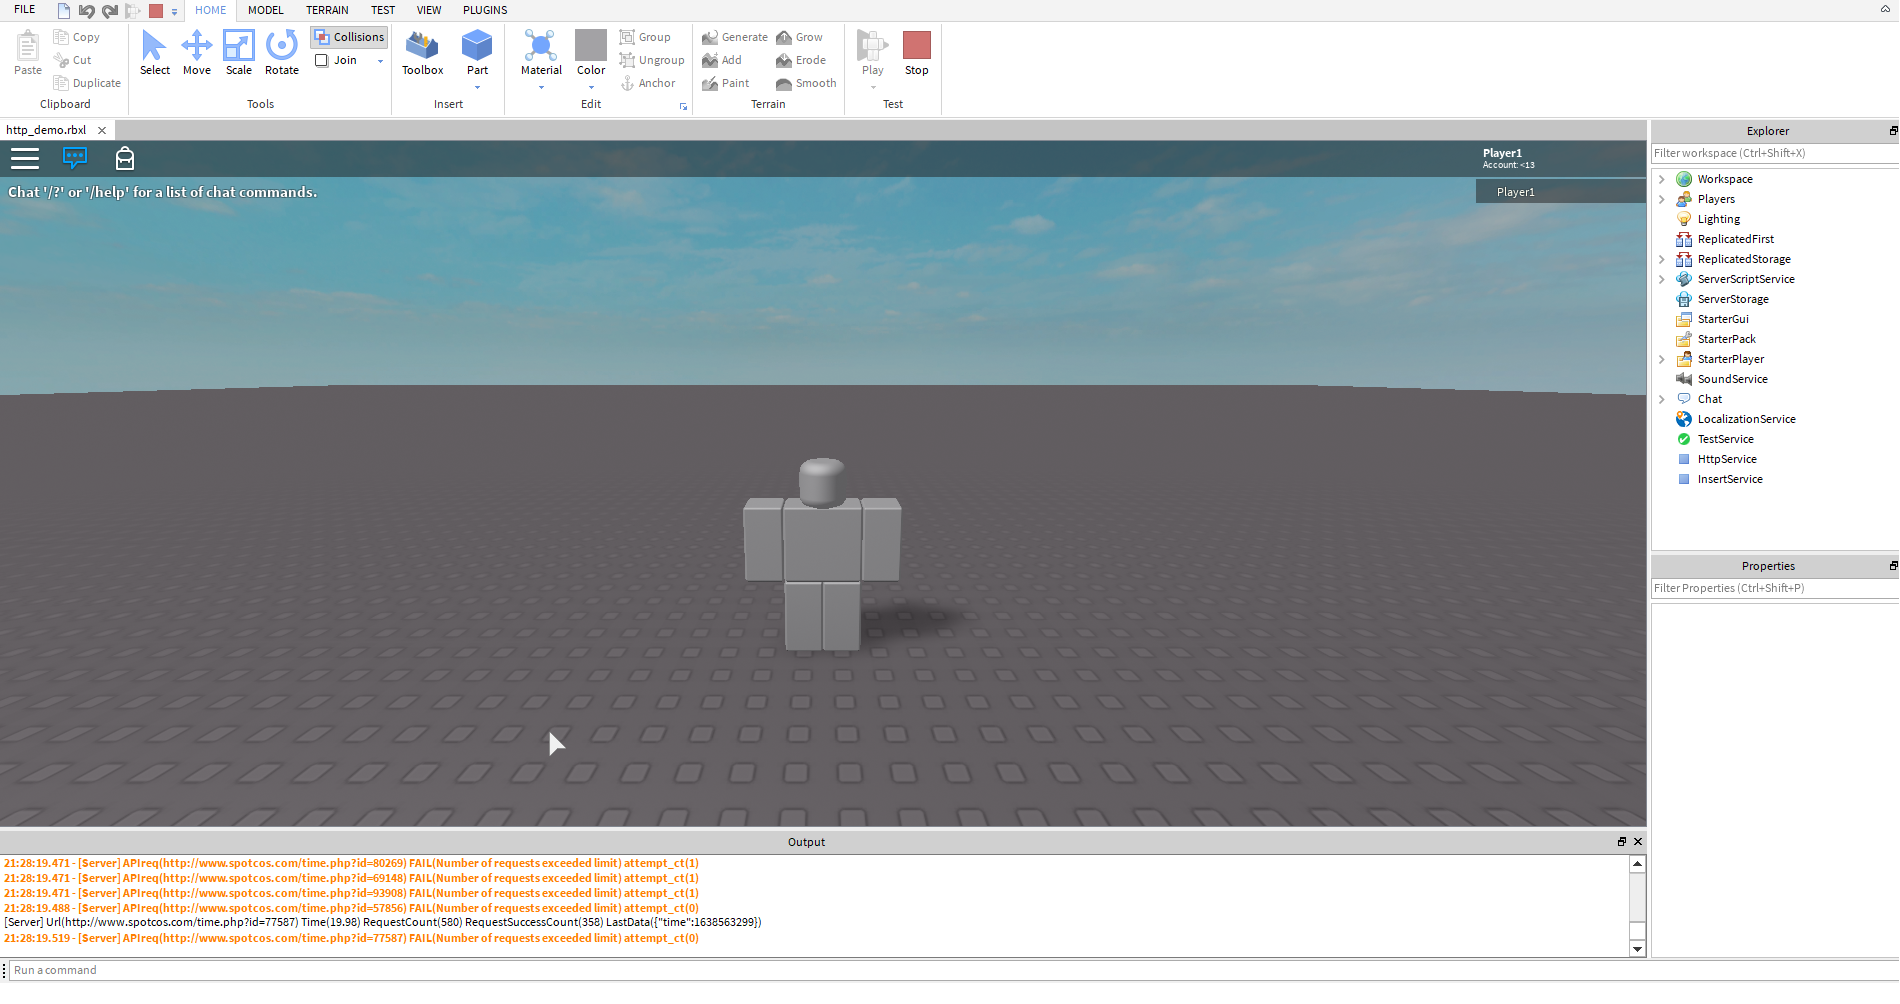Expand the Workspace tree node
The height and width of the screenshot is (1004, 1900).
(x=1662, y=179)
